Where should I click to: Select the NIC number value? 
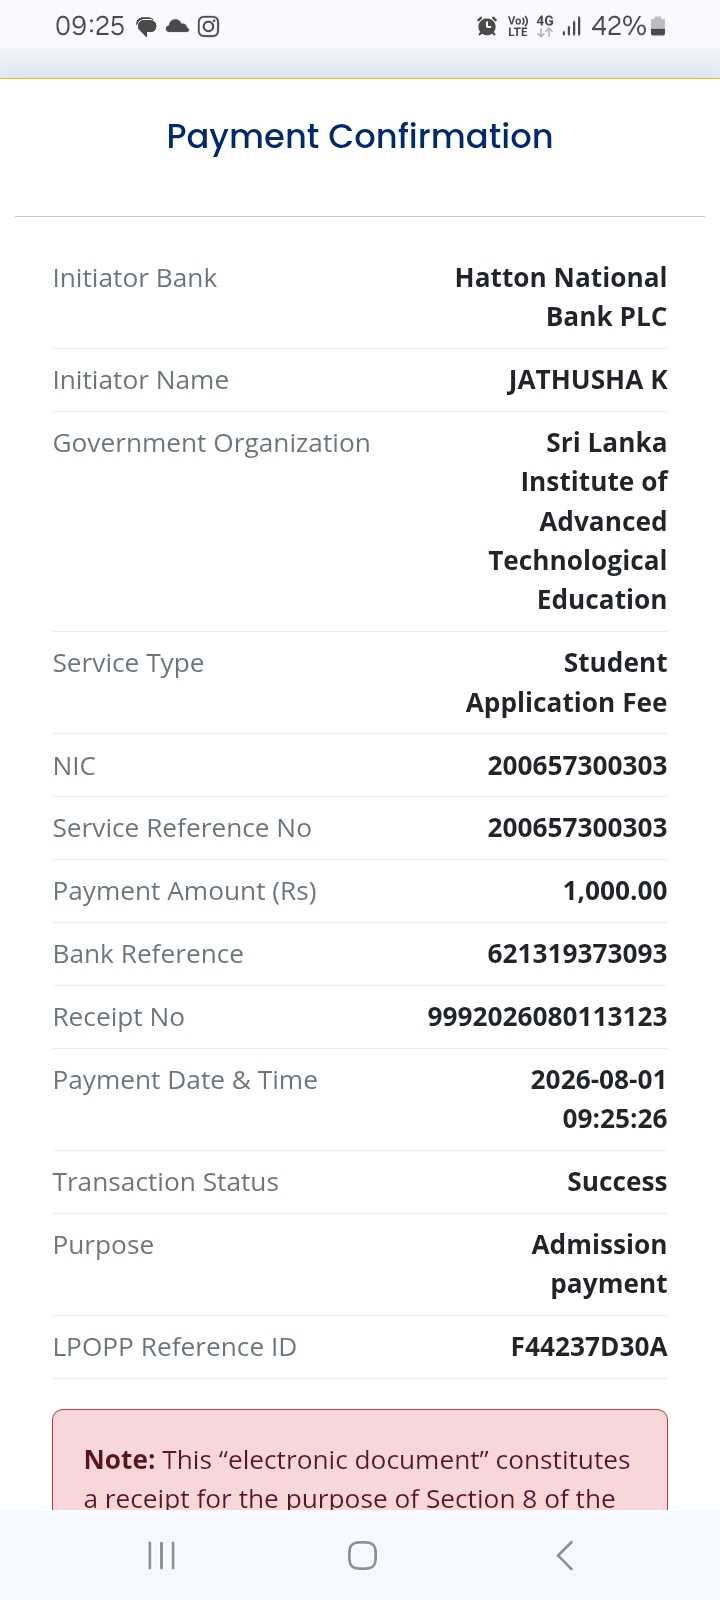tap(577, 766)
